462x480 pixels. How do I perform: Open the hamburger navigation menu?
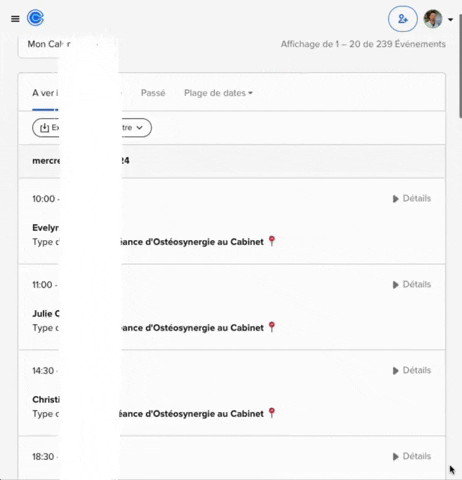click(15, 19)
